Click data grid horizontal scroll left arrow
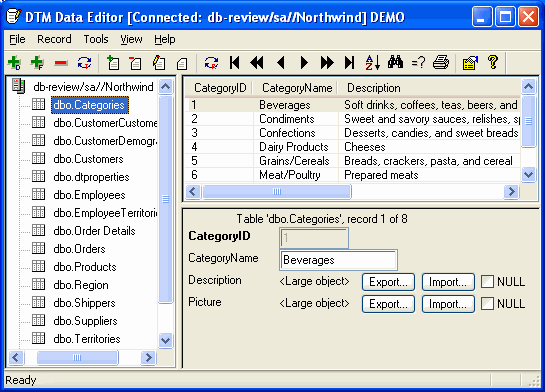Viewport: 545px width, 392px height. pos(193,191)
